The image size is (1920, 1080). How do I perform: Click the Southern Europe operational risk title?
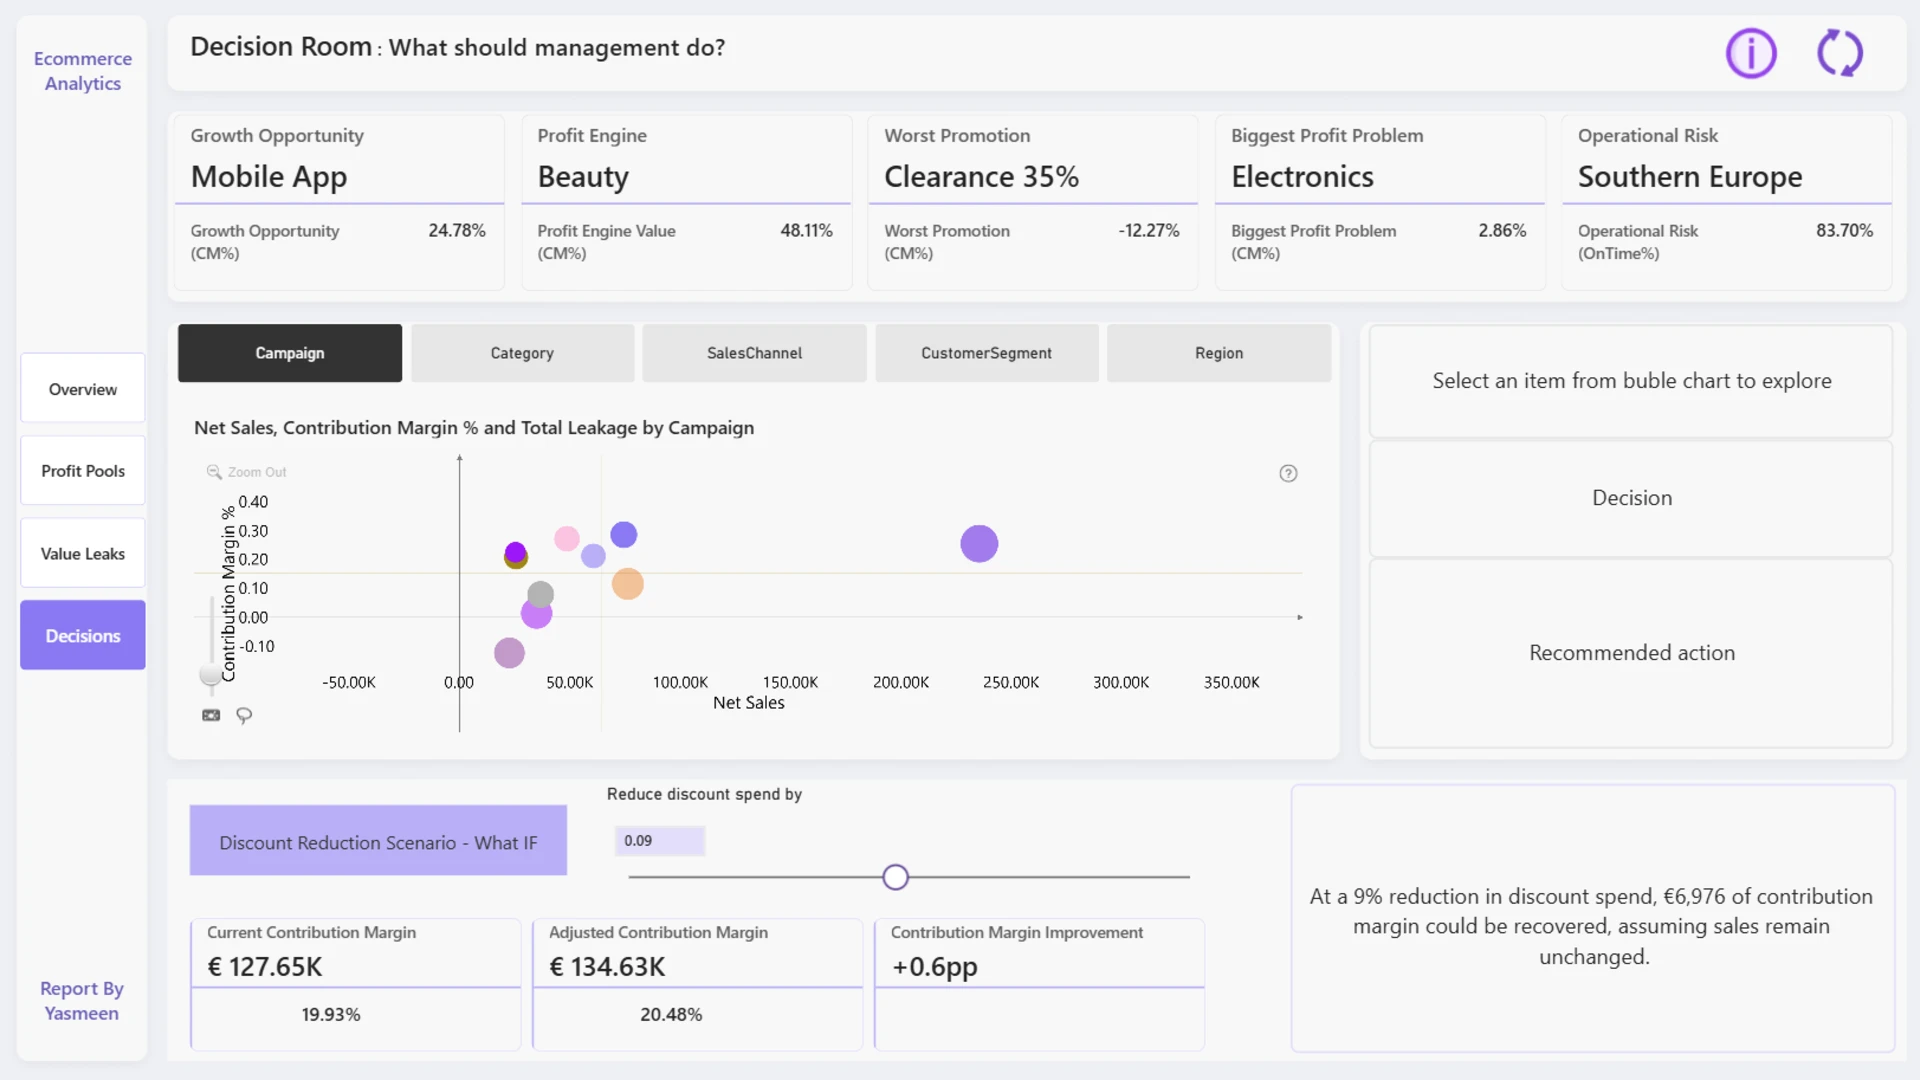coord(1690,176)
